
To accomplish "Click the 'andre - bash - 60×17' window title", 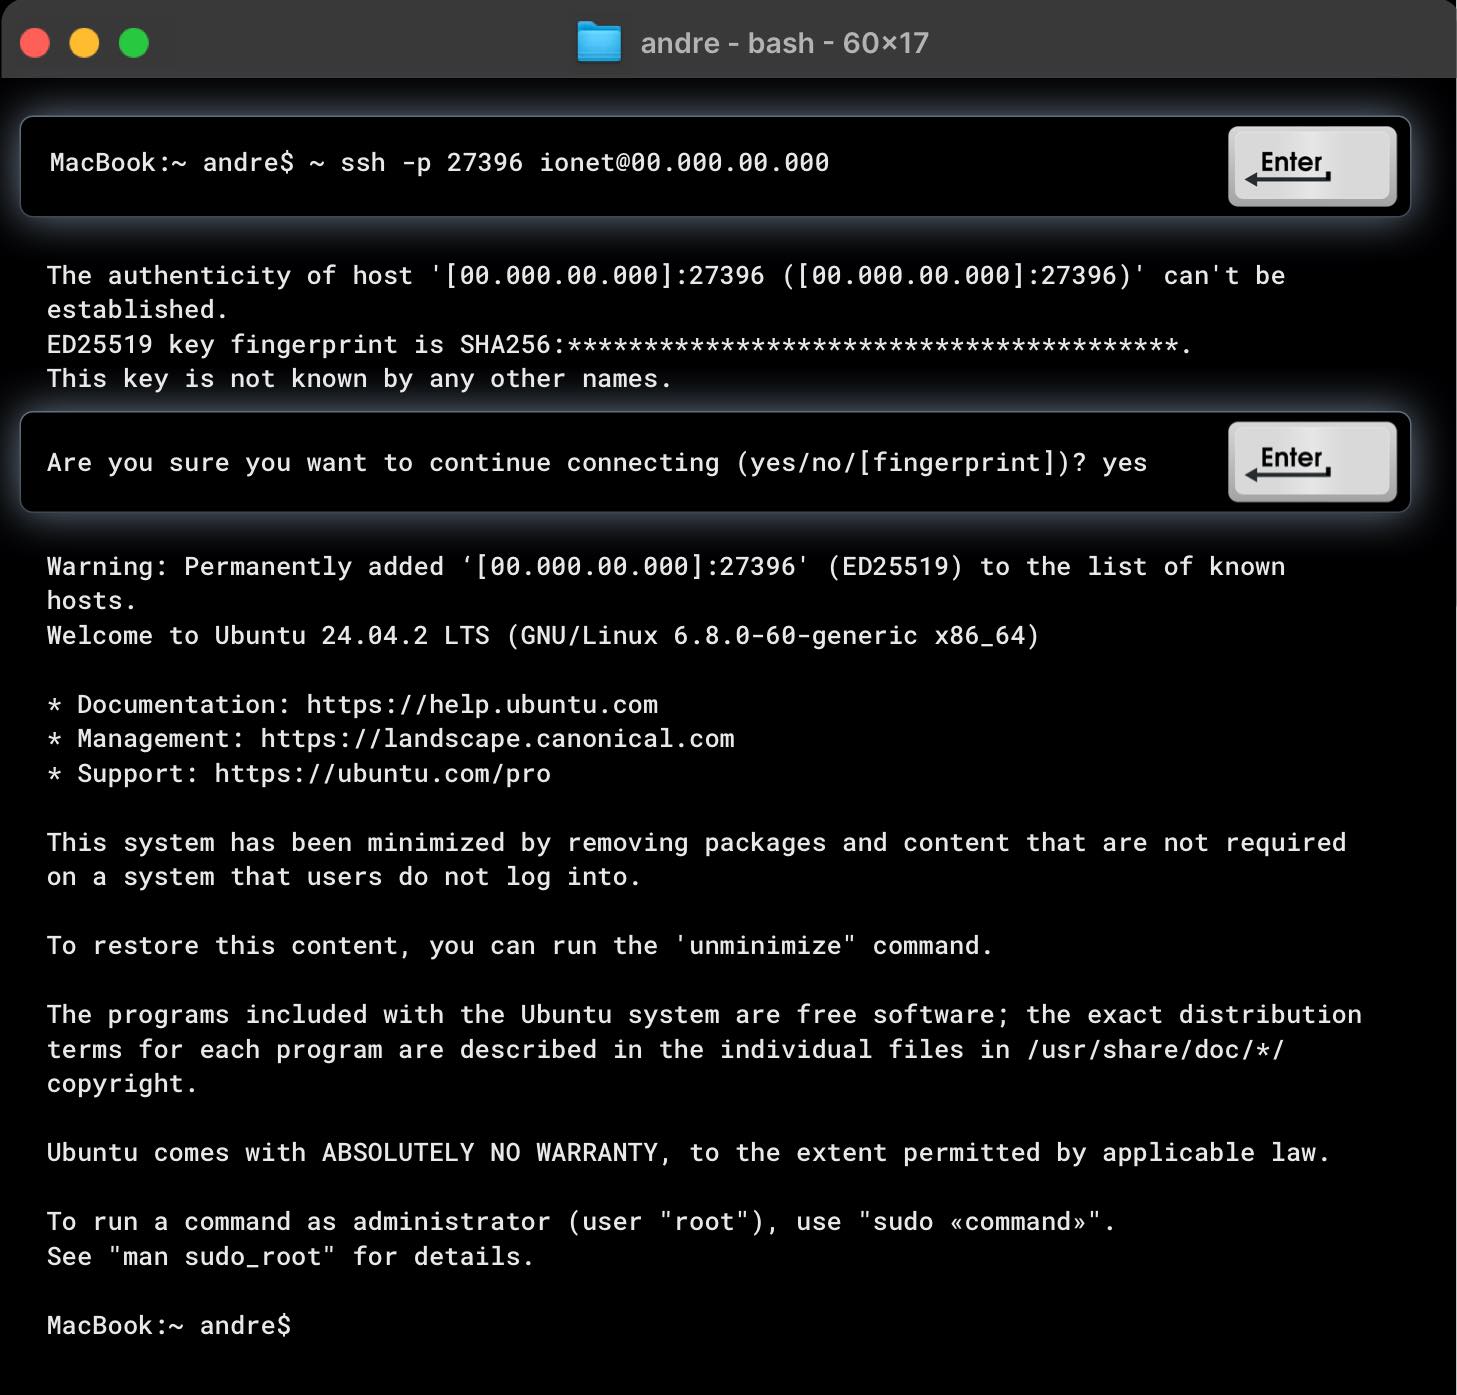I will [x=785, y=43].
